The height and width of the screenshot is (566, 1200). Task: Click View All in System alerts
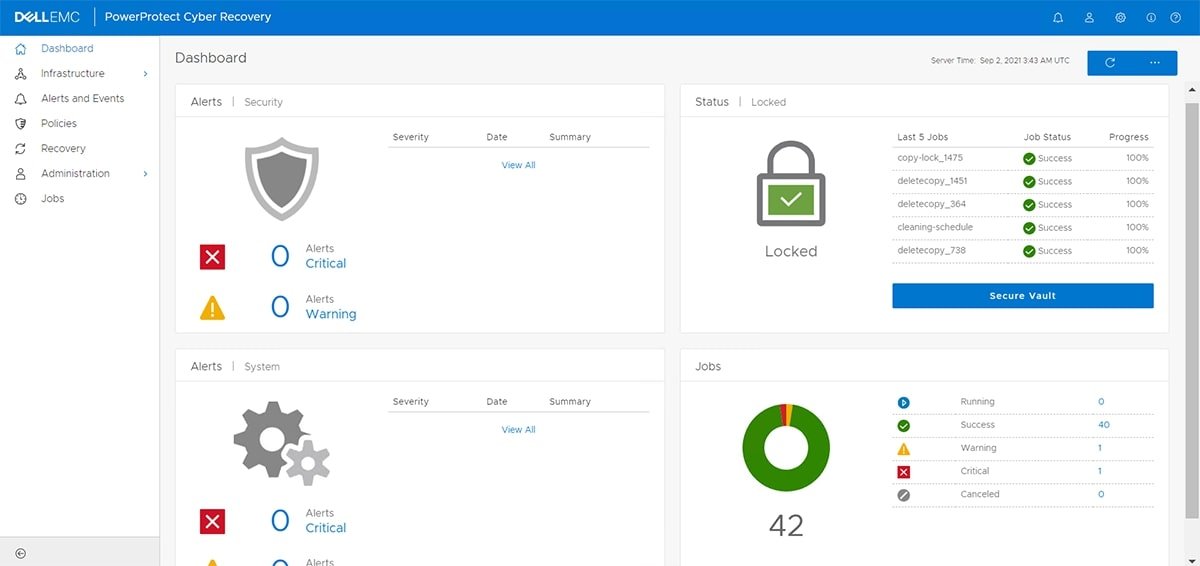(518, 430)
